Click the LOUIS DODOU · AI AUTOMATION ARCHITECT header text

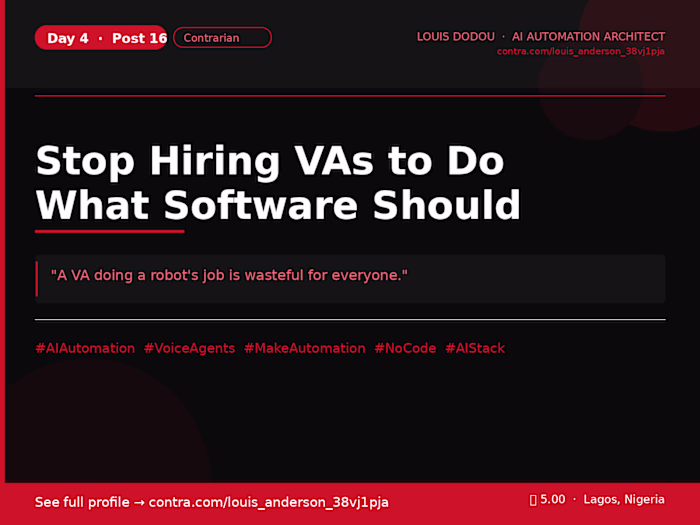(541, 37)
